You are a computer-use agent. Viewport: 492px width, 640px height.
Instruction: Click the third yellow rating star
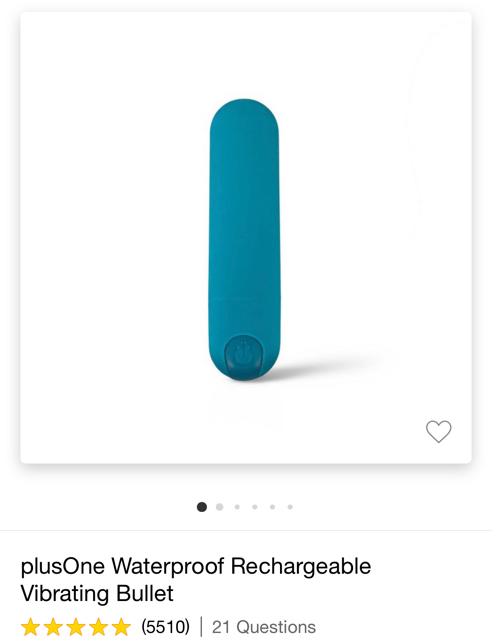tap(76, 627)
